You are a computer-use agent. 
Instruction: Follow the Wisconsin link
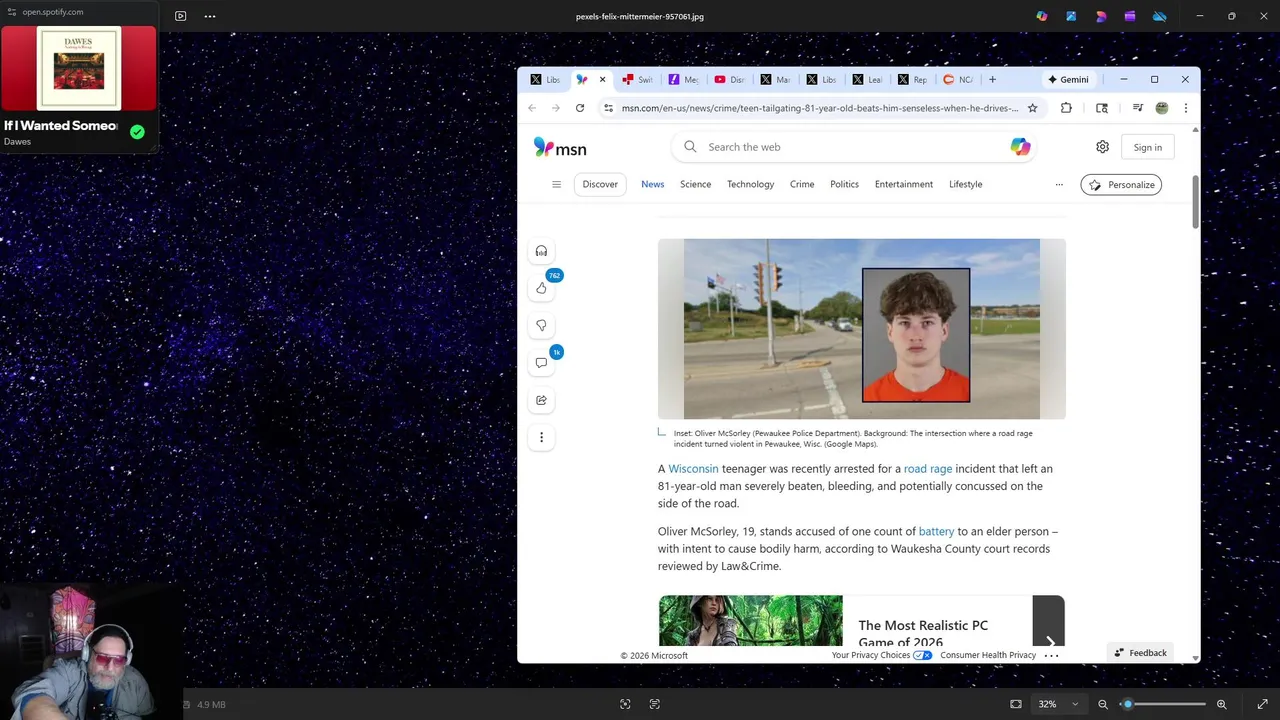(x=693, y=469)
